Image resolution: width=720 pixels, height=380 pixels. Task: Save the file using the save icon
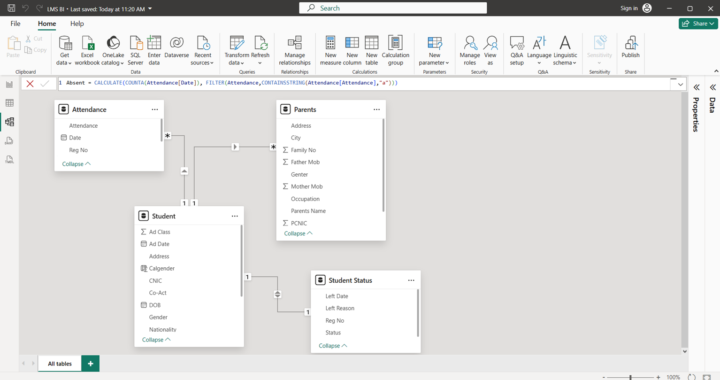(x=11, y=8)
